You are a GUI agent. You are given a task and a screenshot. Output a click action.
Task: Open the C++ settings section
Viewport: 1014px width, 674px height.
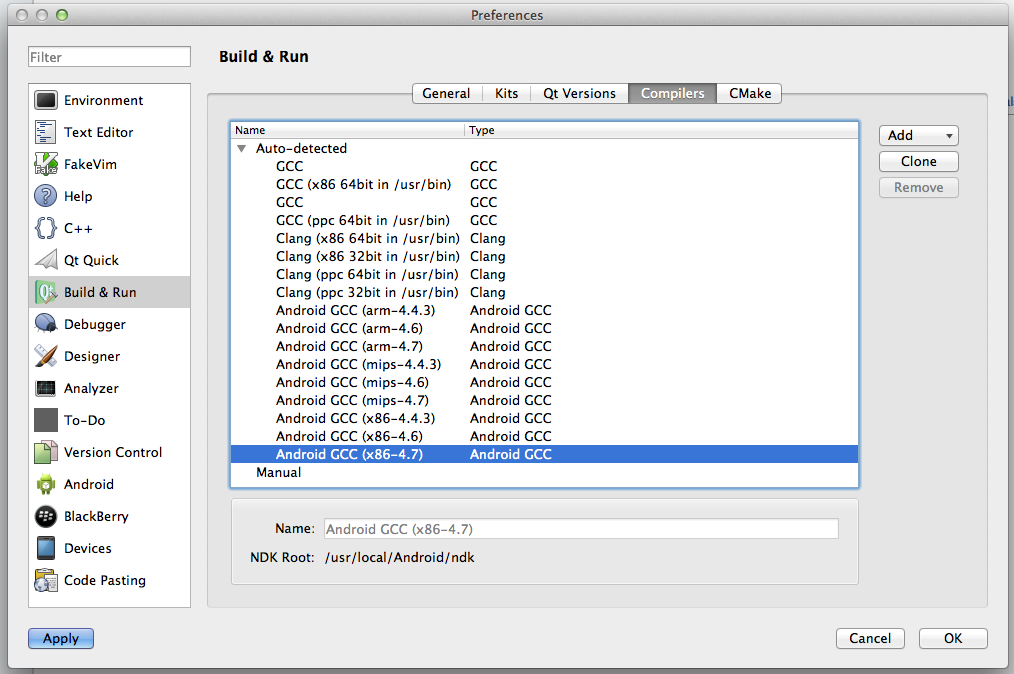44,228
